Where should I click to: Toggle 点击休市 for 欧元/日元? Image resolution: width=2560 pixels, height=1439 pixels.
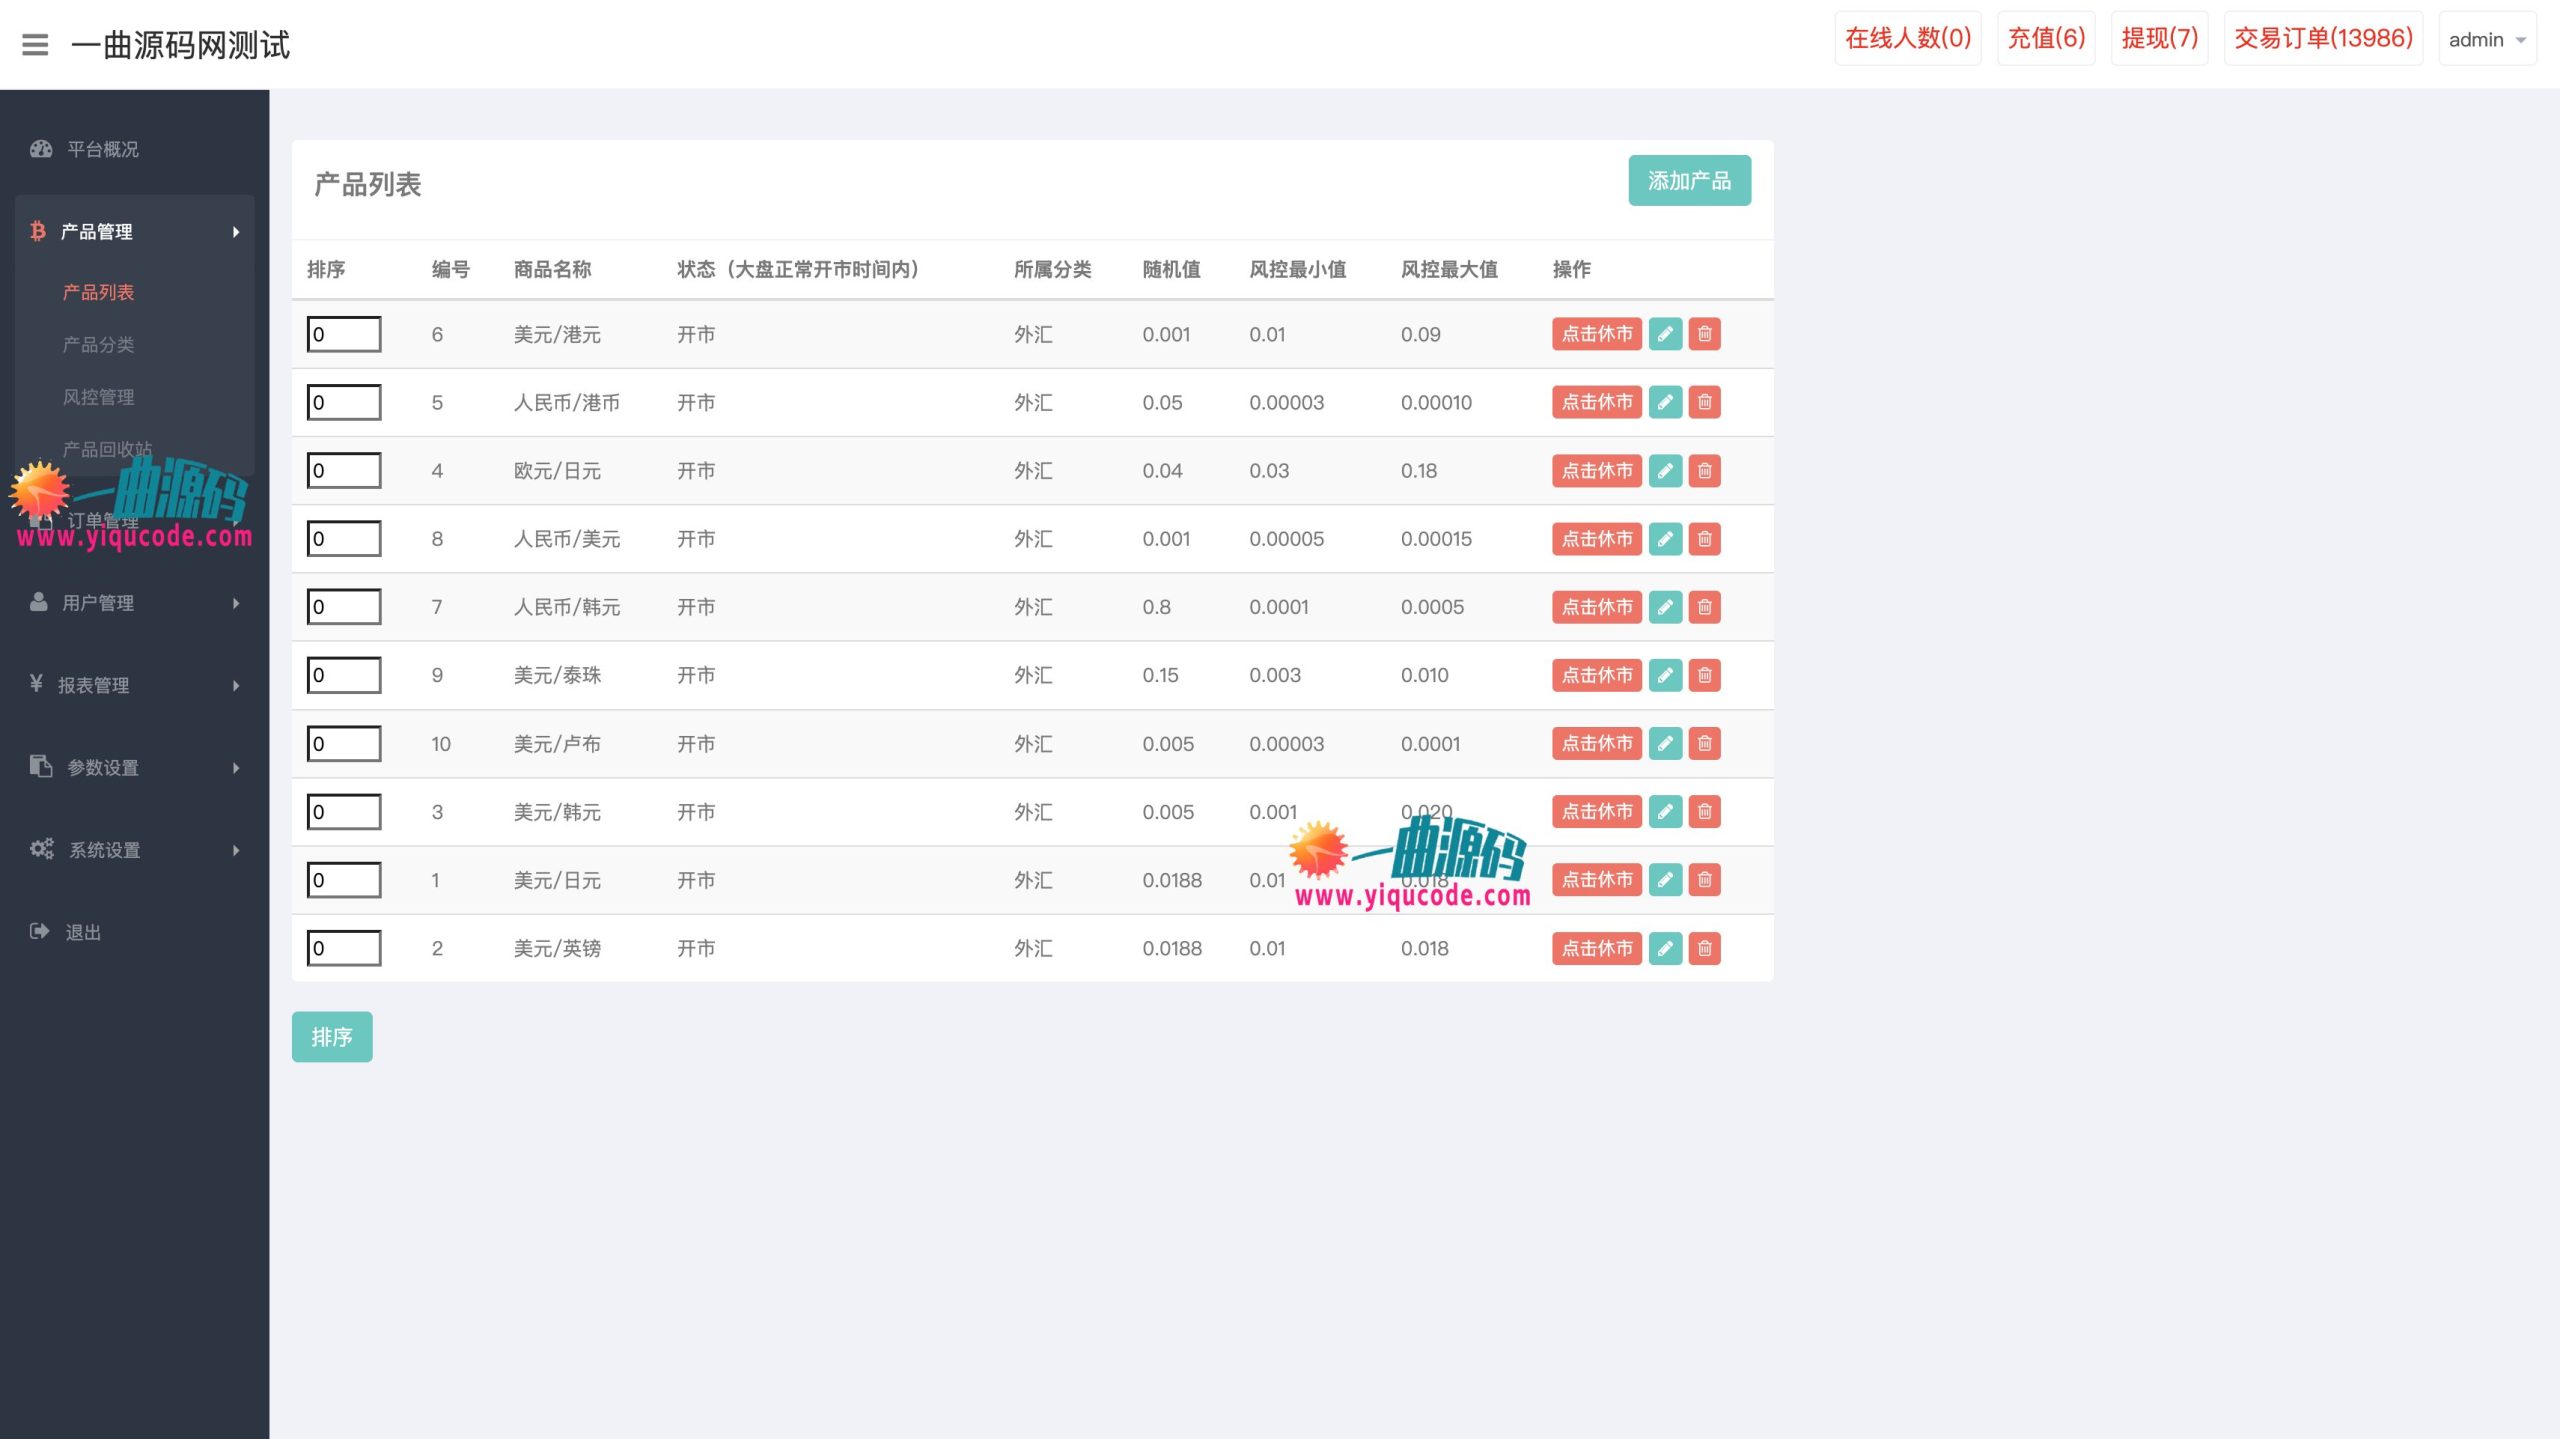[1596, 470]
